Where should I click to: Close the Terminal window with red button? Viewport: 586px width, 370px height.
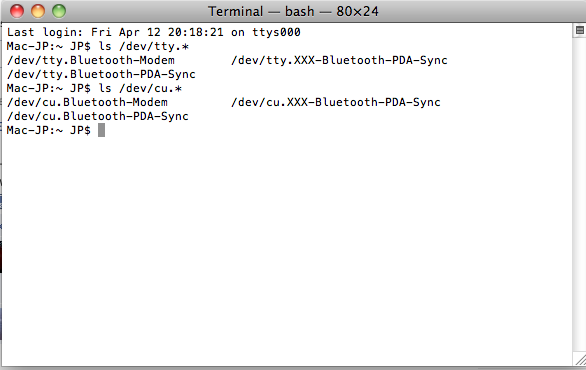click(x=17, y=11)
